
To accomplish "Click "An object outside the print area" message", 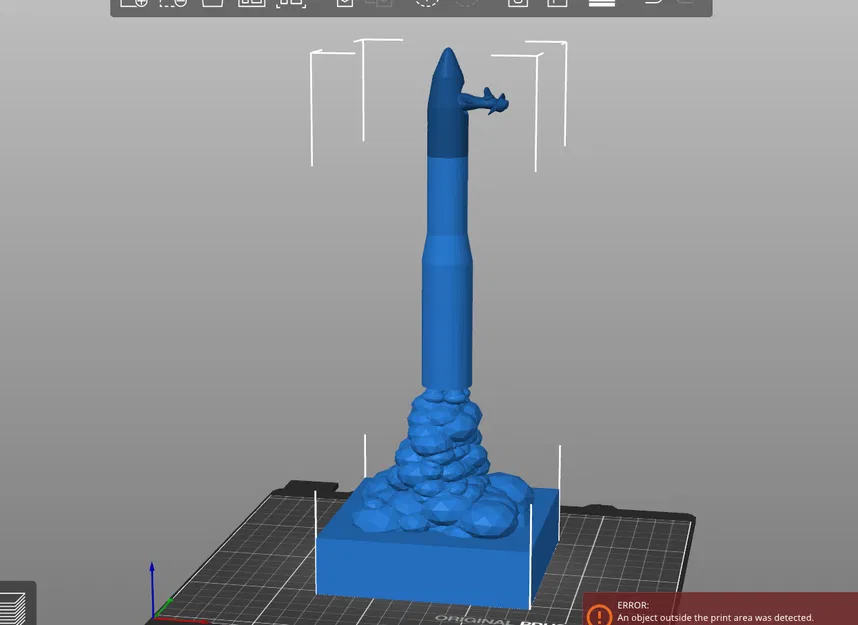I will (x=715, y=617).
